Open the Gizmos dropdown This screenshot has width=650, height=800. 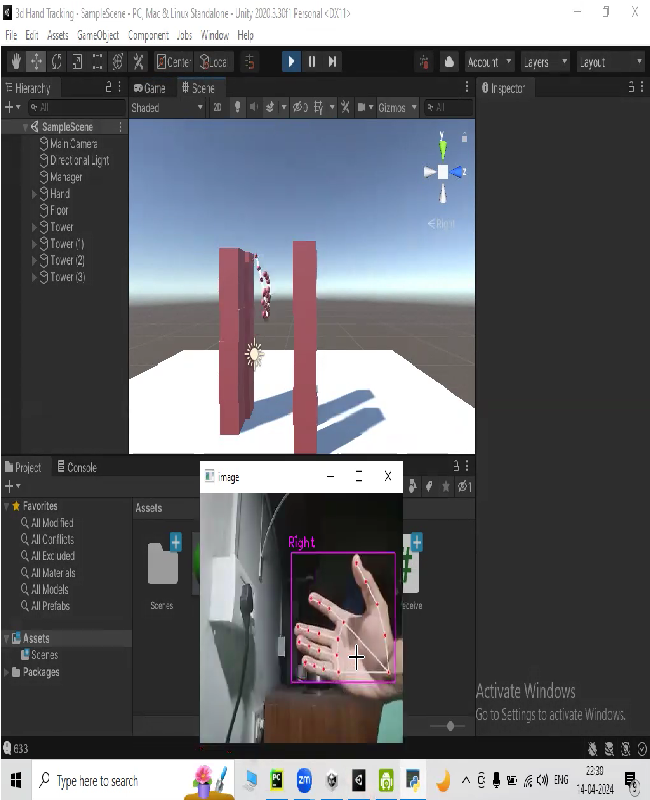pos(397,108)
